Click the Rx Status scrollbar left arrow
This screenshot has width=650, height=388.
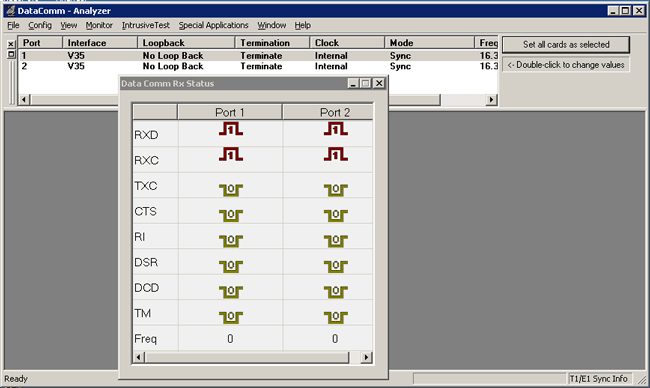pos(139,357)
